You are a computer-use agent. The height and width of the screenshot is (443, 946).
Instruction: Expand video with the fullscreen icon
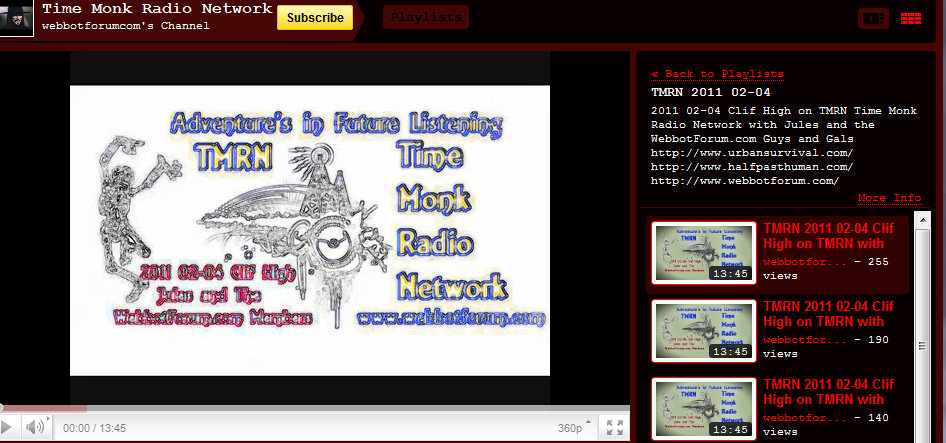click(x=615, y=428)
